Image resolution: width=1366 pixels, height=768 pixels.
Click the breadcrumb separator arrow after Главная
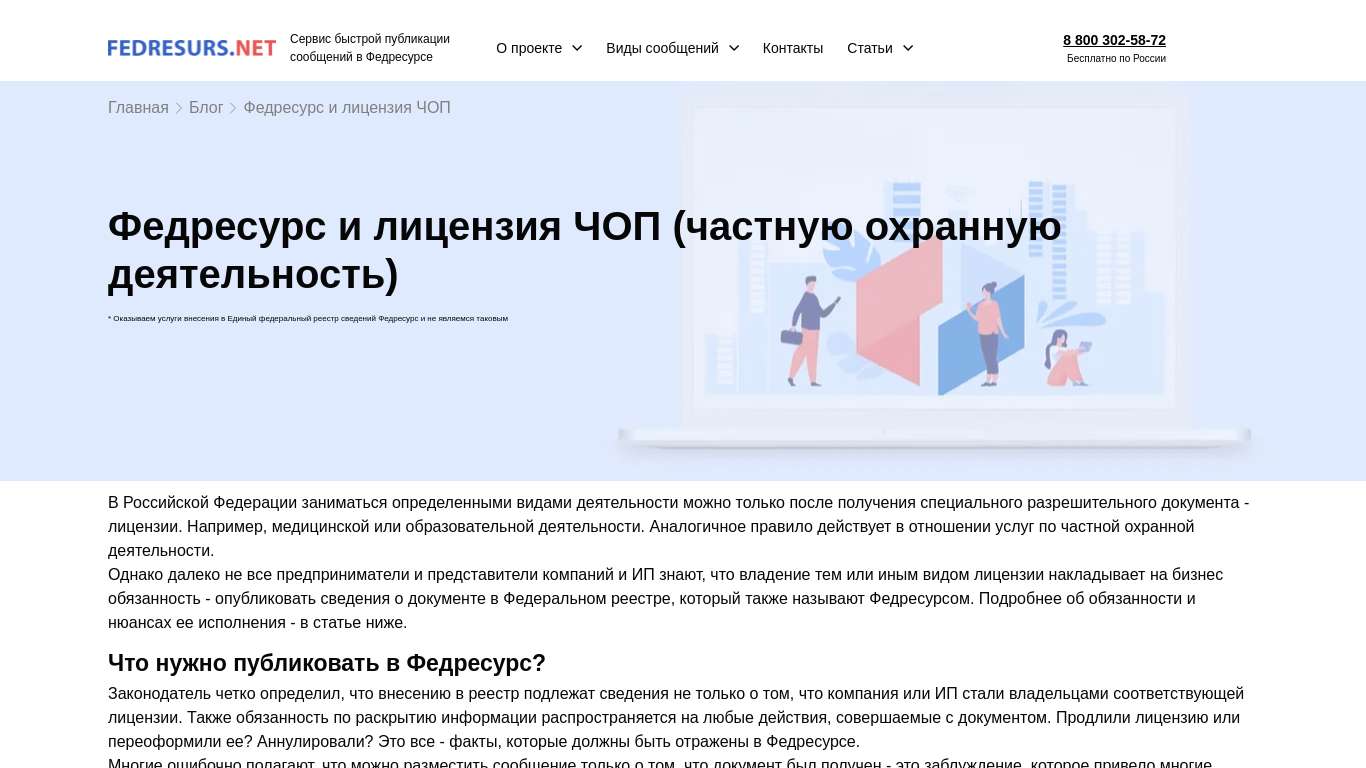(179, 107)
